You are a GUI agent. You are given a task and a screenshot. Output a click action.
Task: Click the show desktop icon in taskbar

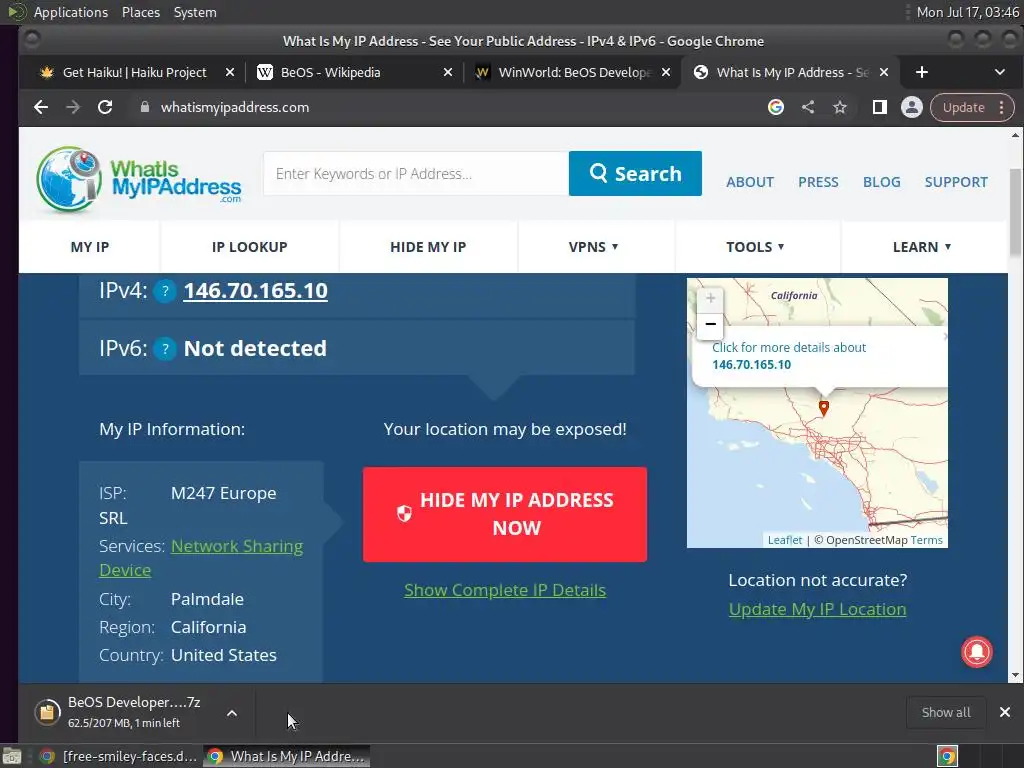(x=12, y=756)
